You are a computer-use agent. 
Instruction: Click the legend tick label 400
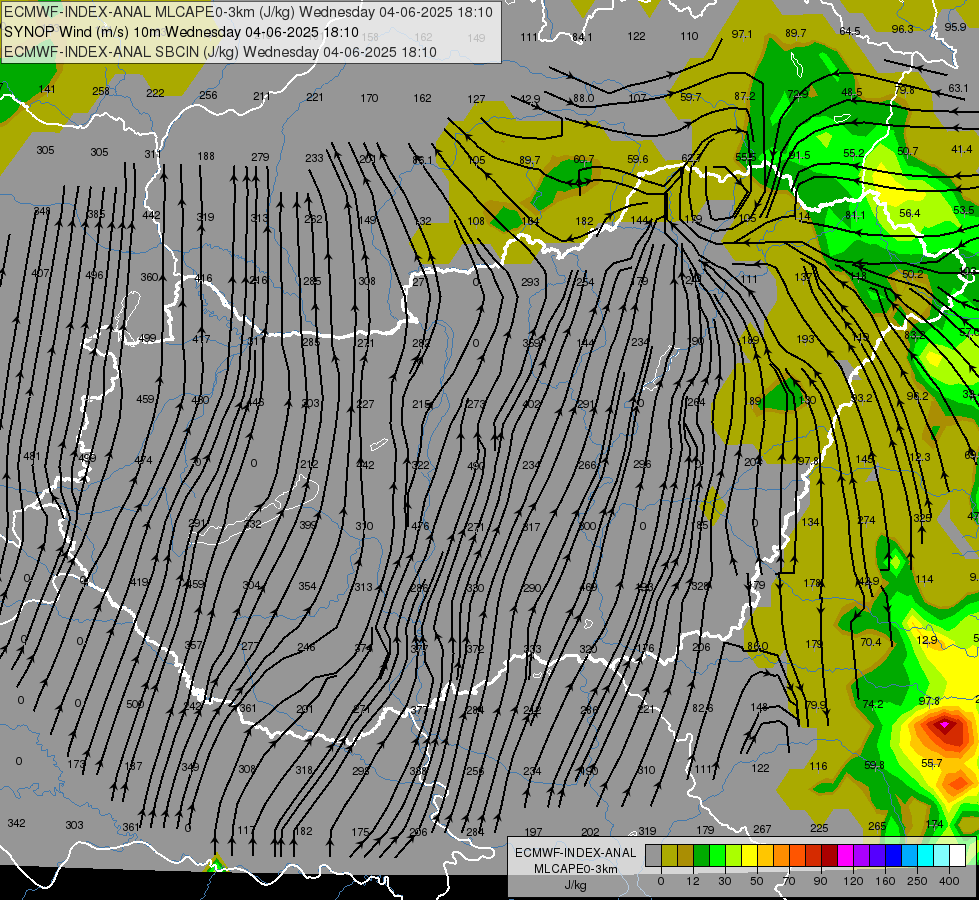[x=949, y=881]
